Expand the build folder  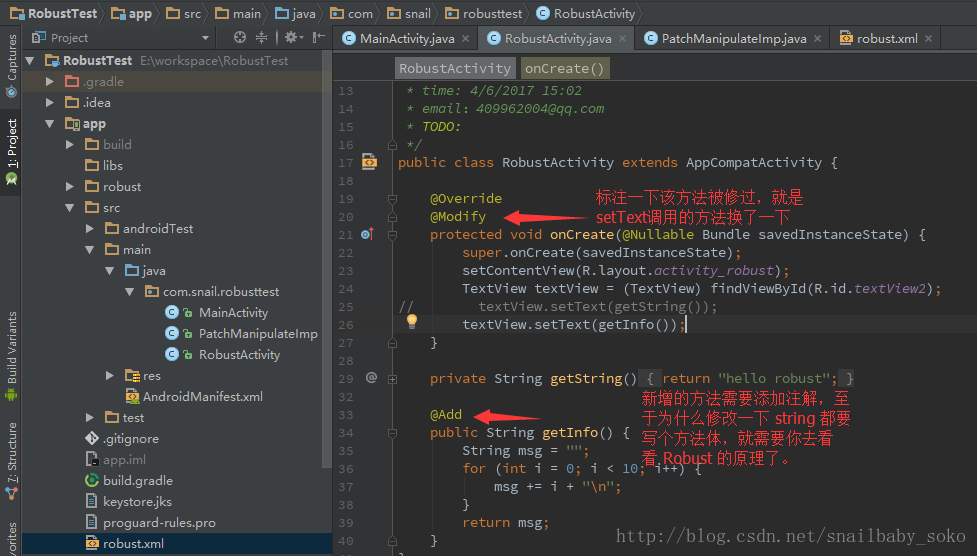pyautogui.click(x=70, y=145)
